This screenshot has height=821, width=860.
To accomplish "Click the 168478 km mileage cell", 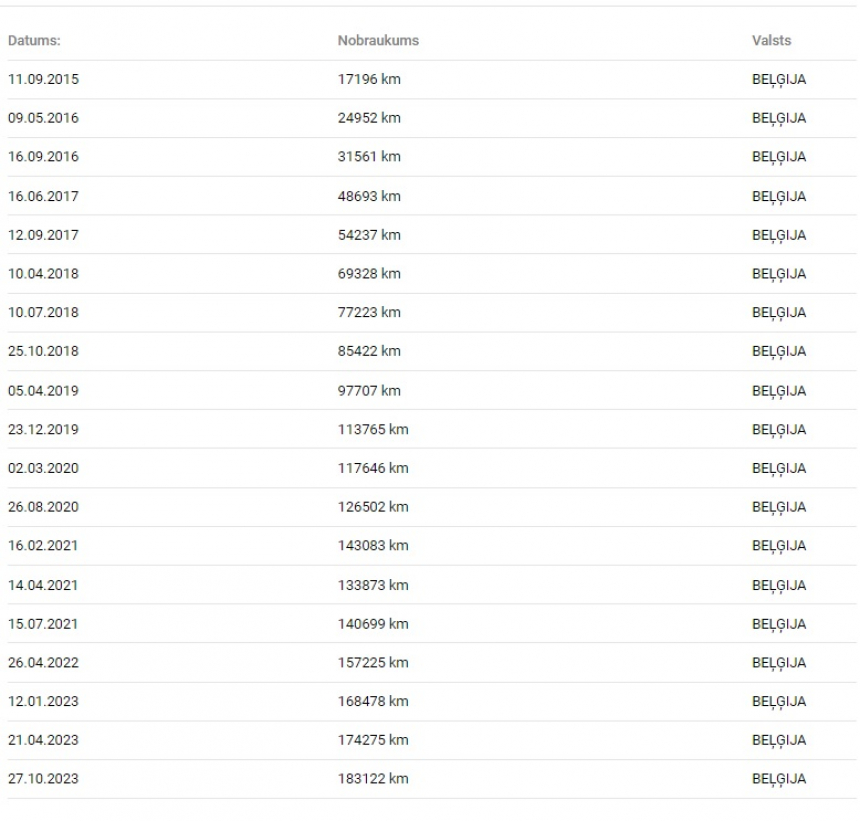I will [373, 701].
